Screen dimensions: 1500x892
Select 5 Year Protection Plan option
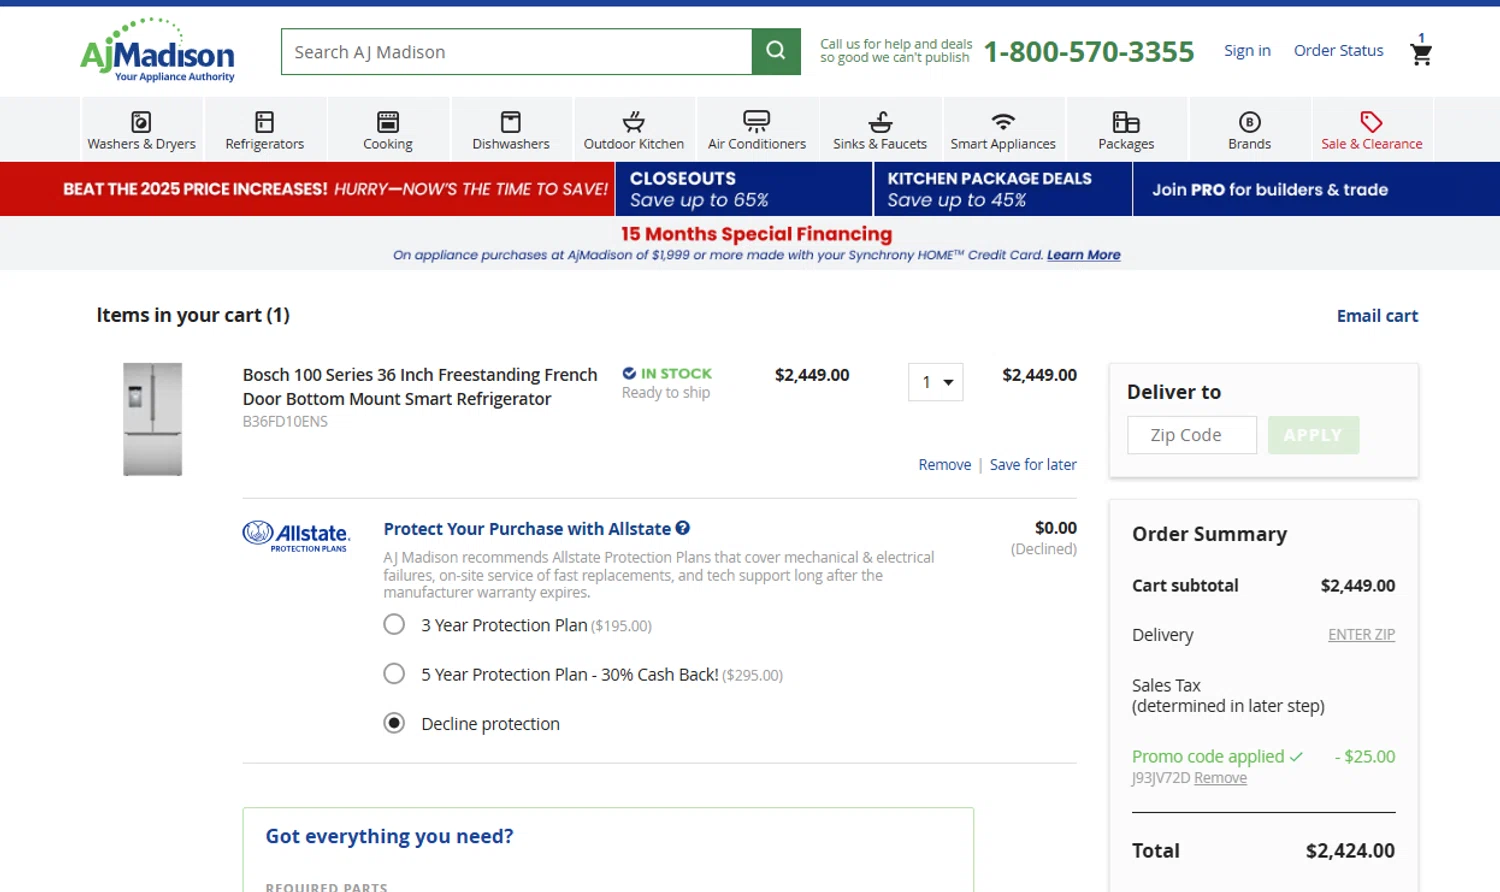(394, 674)
